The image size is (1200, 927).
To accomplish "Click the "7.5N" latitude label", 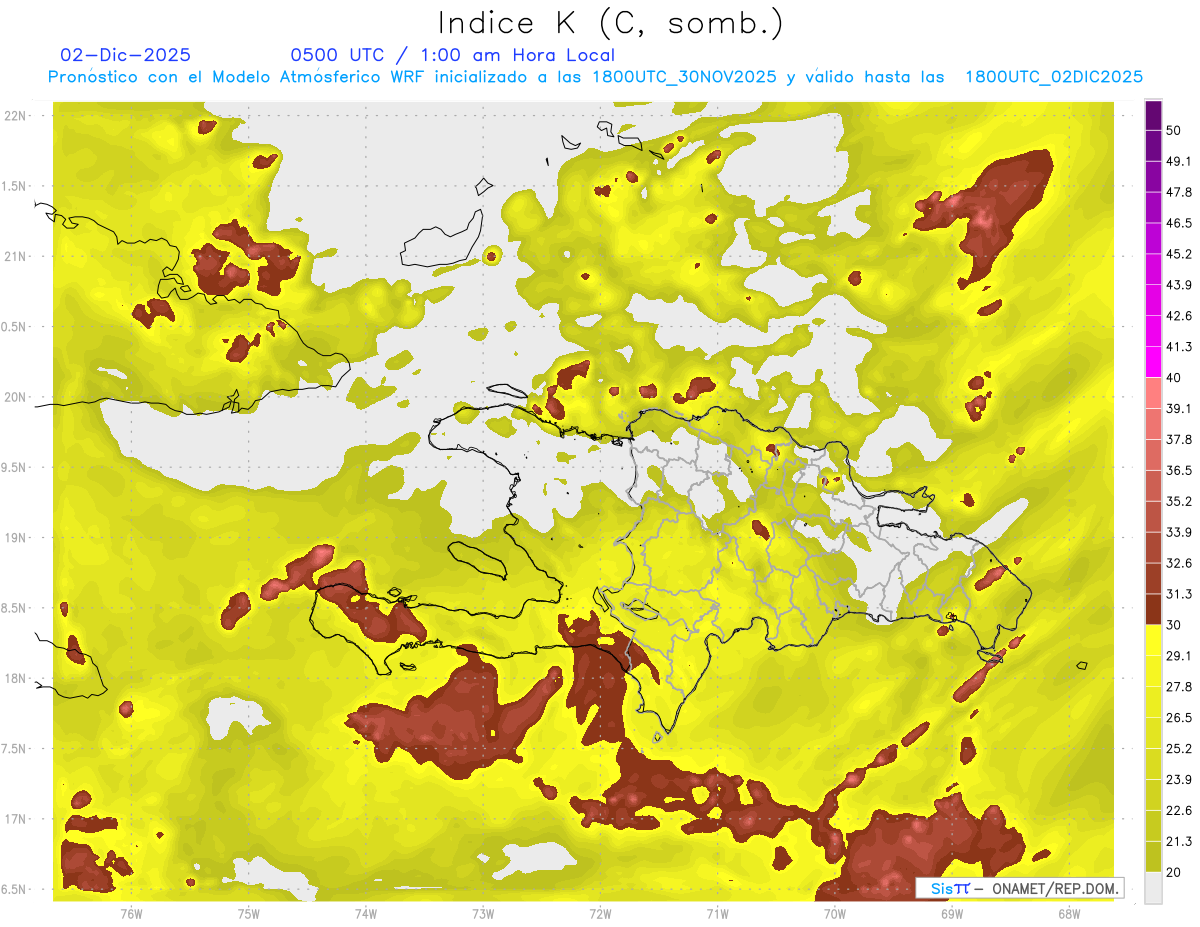I will click(14, 749).
